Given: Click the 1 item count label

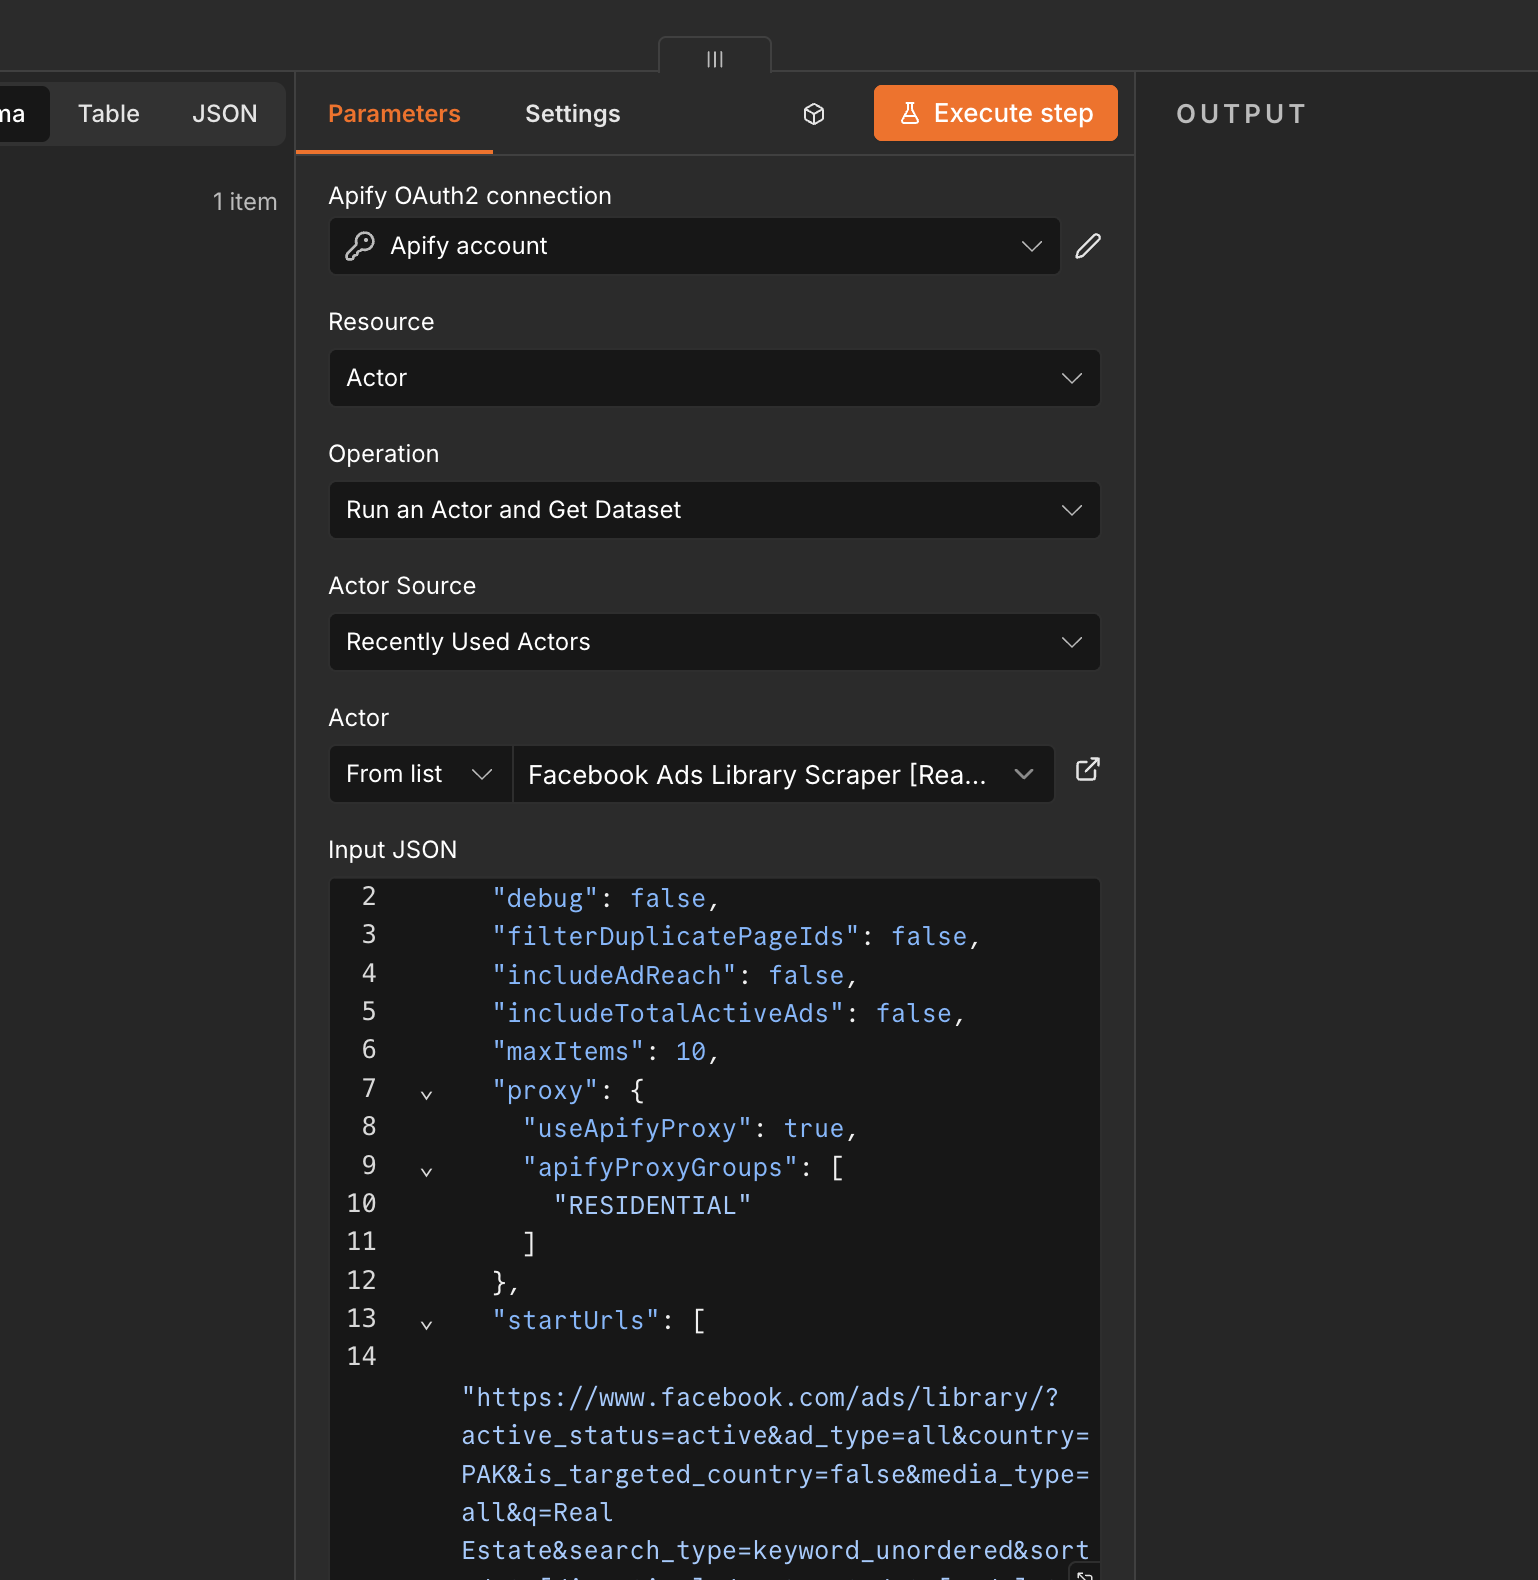Looking at the screenshot, I should 245,202.
